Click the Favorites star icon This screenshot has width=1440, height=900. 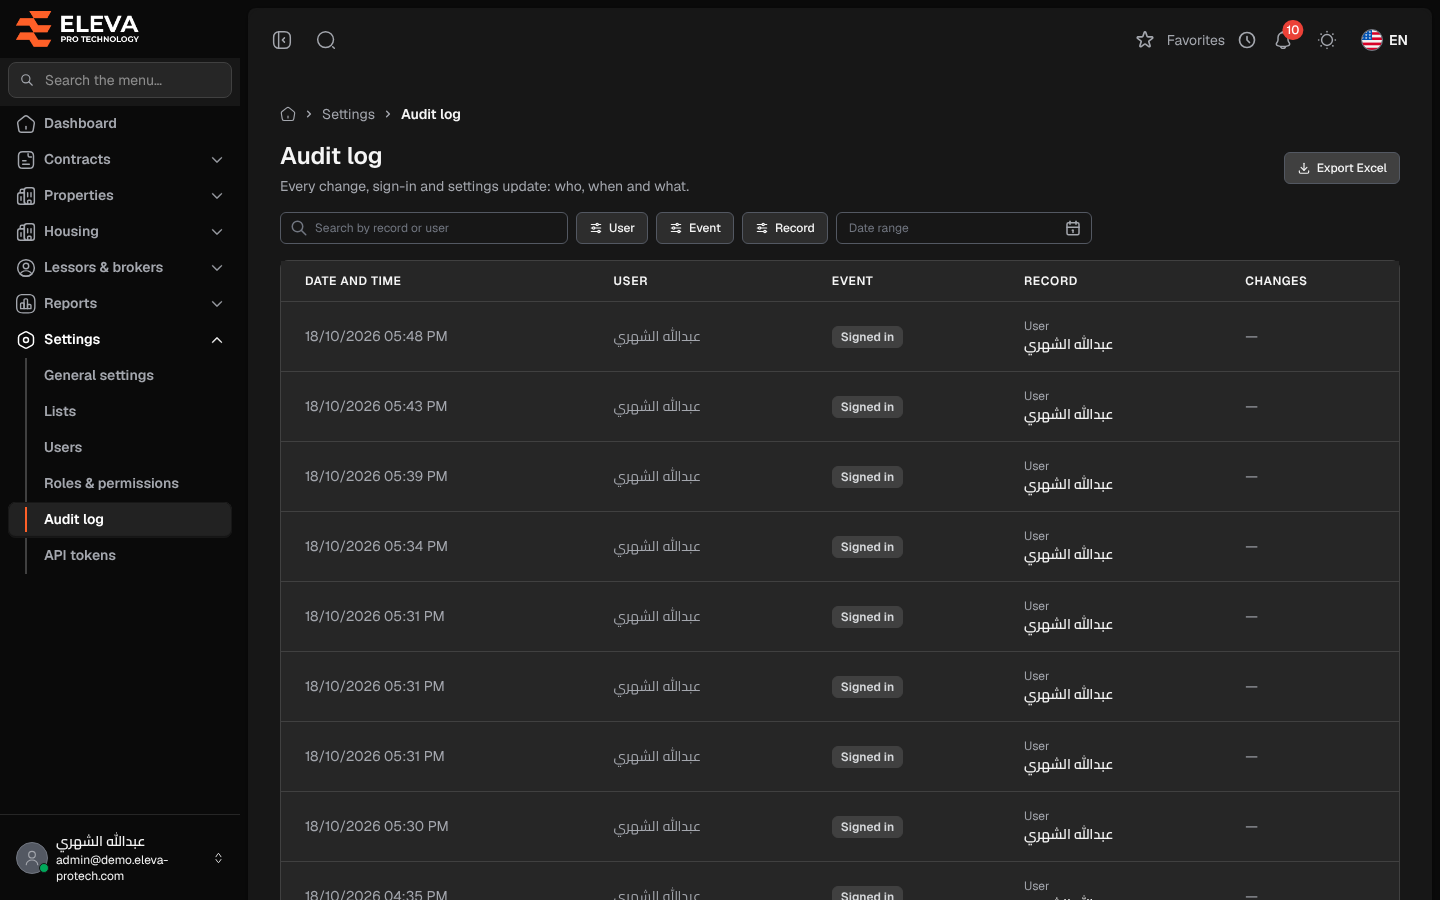pyautogui.click(x=1145, y=40)
